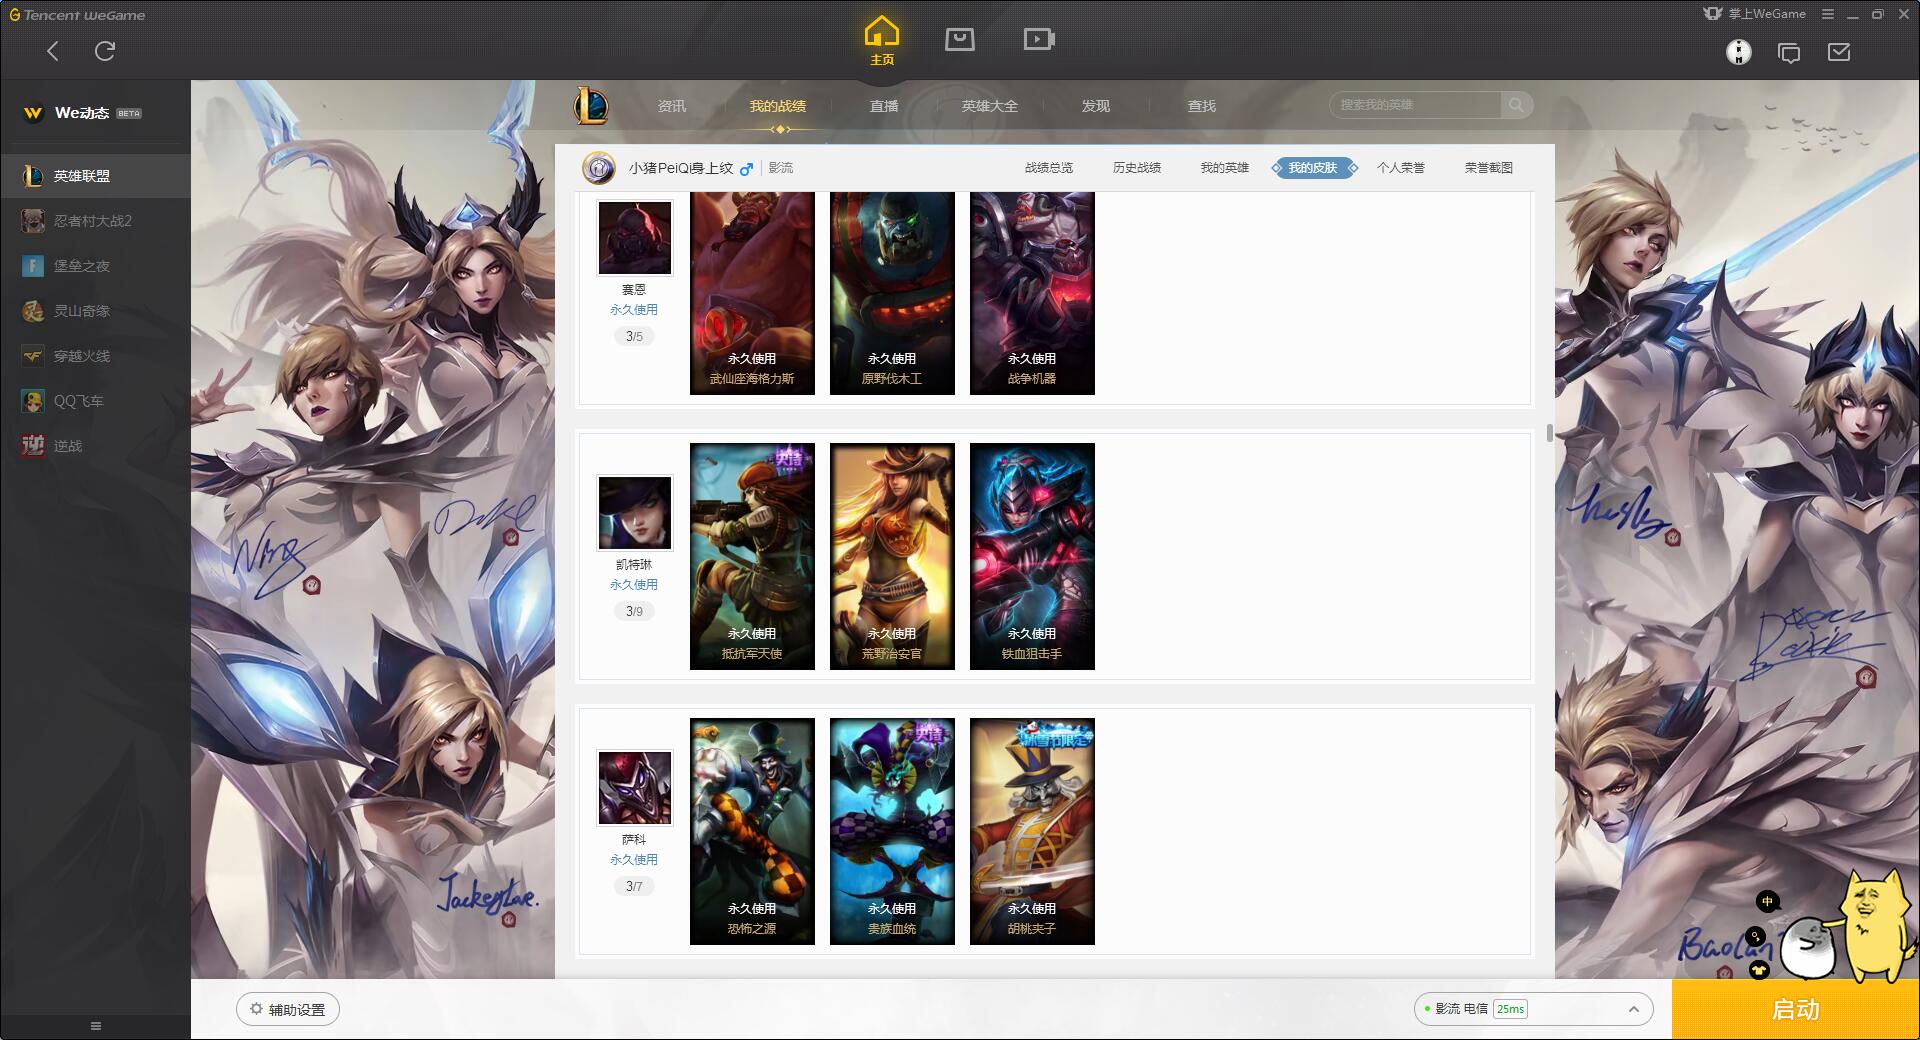The height and width of the screenshot is (1040, 1920).
Task: Open the 恐怖之源 skin card
Action: click(752, 831)
